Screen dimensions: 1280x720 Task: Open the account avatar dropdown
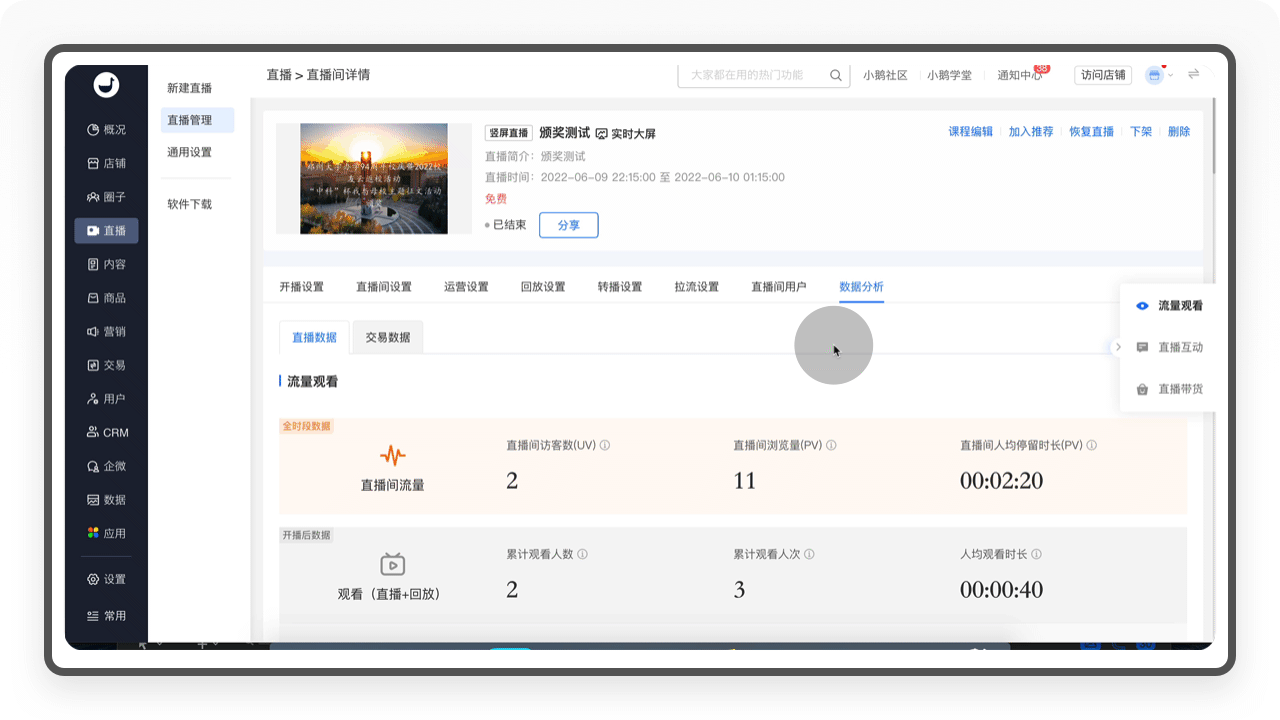[x=1159, y=75]
